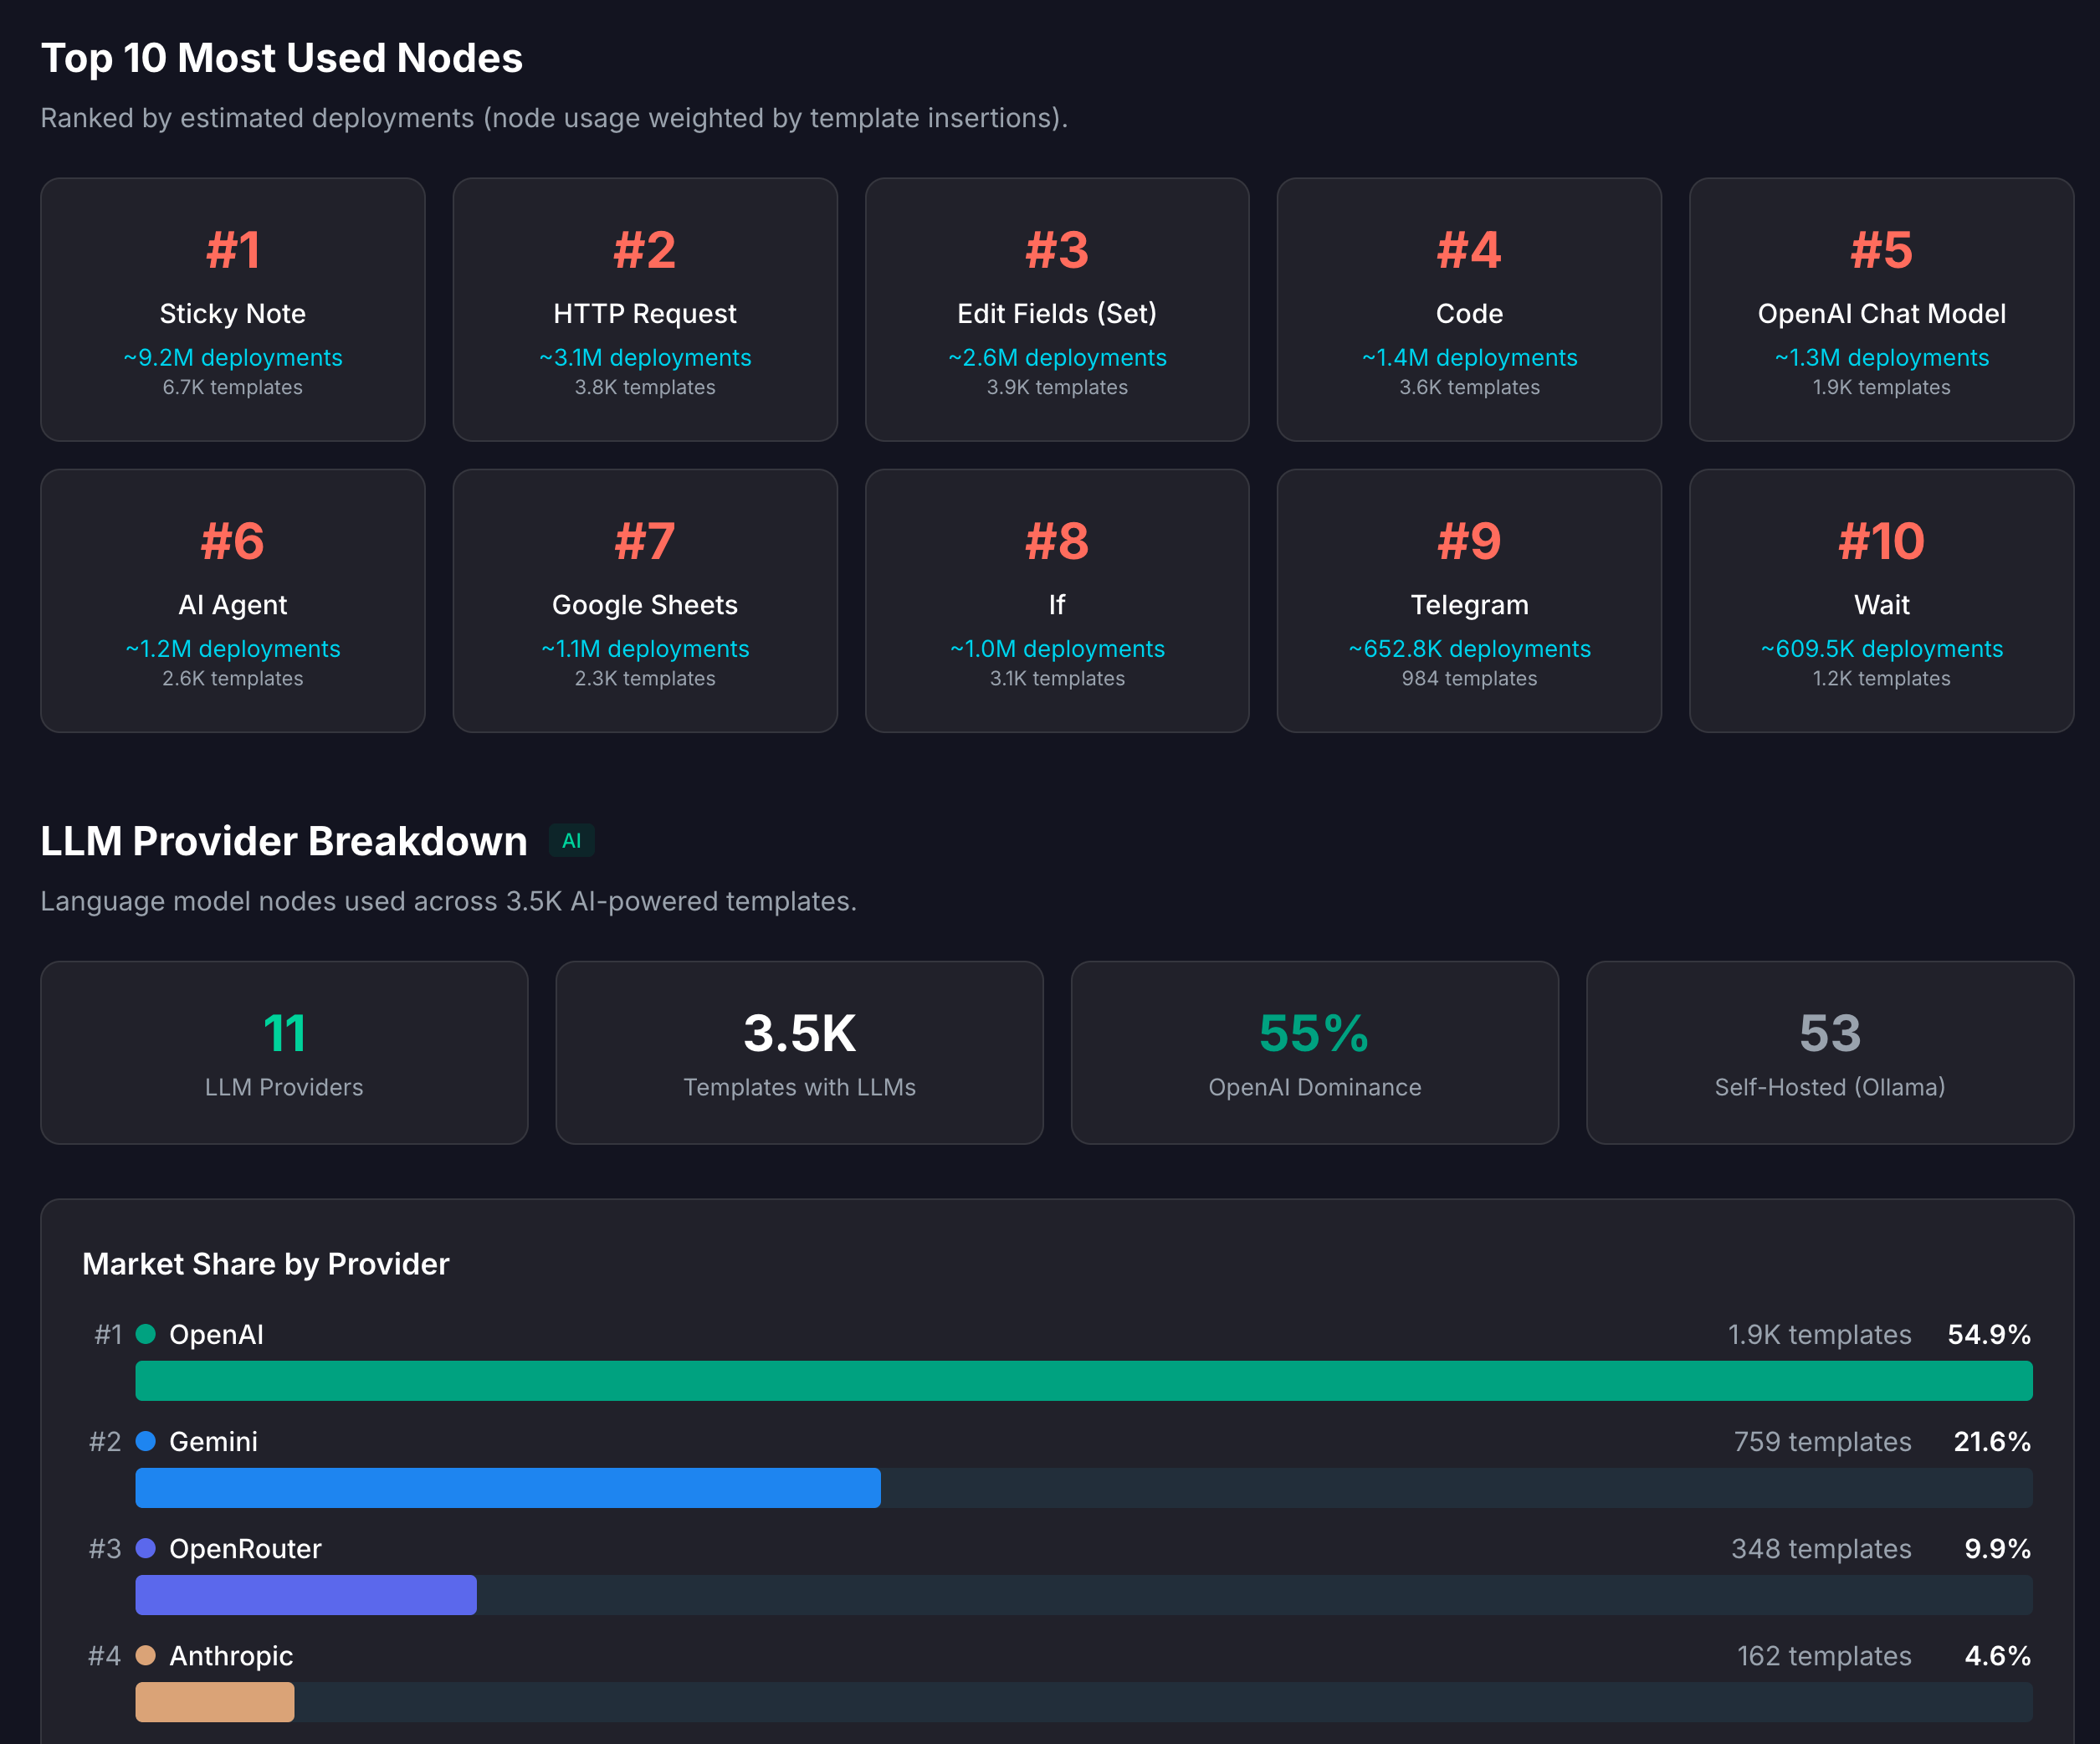Viewport: 2100px width, 1744px height.
Task: Click the OpenAI market share progress bar
Action: pyautogui.click(x=1080, y=1381)
